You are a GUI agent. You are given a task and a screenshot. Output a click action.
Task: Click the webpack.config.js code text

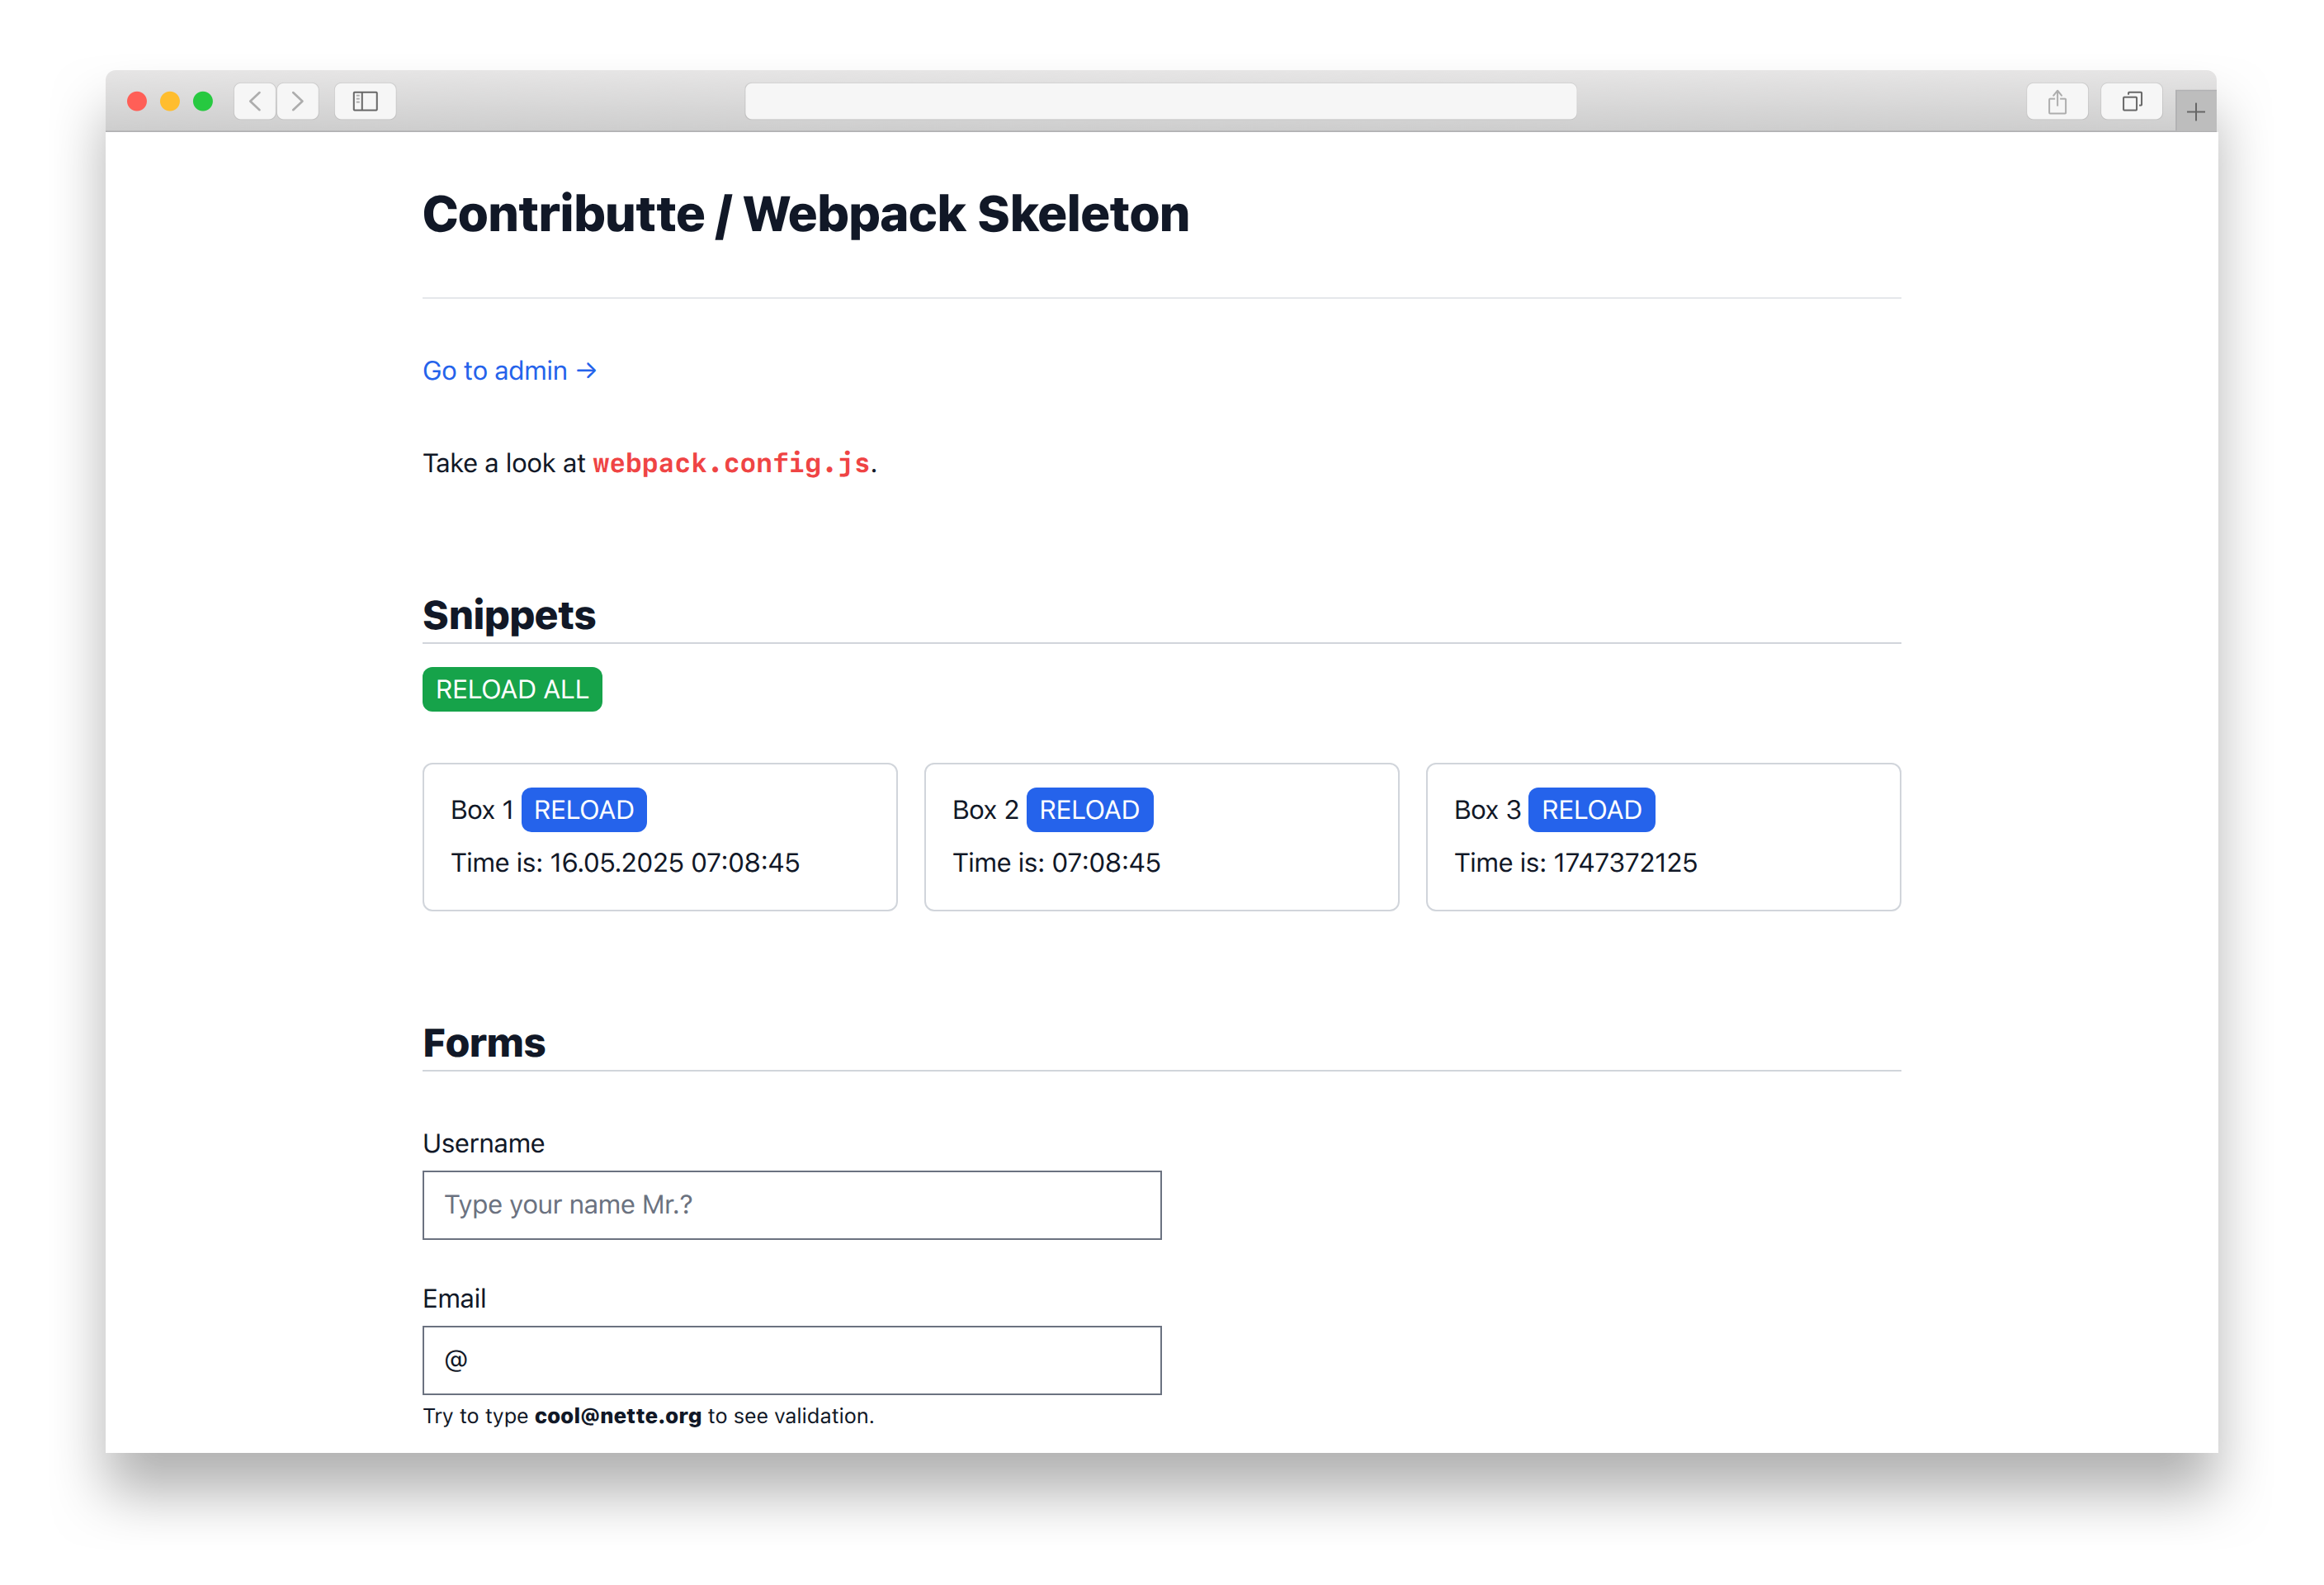pyautogui.click(x=731, y=463)
